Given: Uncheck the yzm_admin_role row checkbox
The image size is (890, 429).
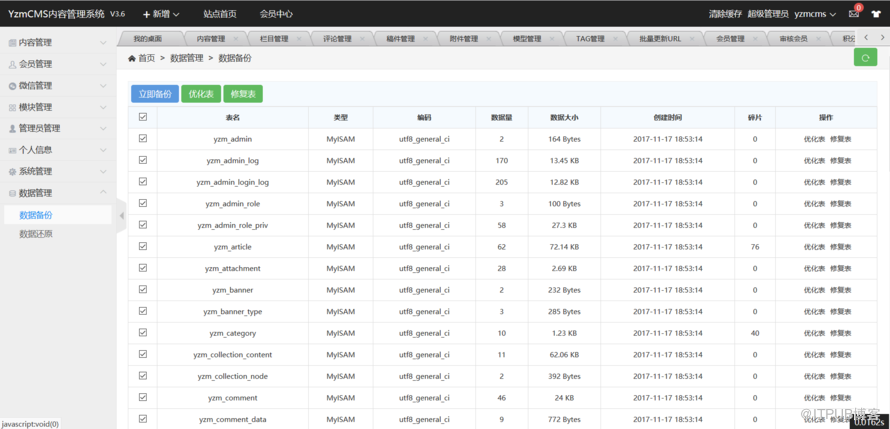Looking at the screenshot, I should click(142, 203).
